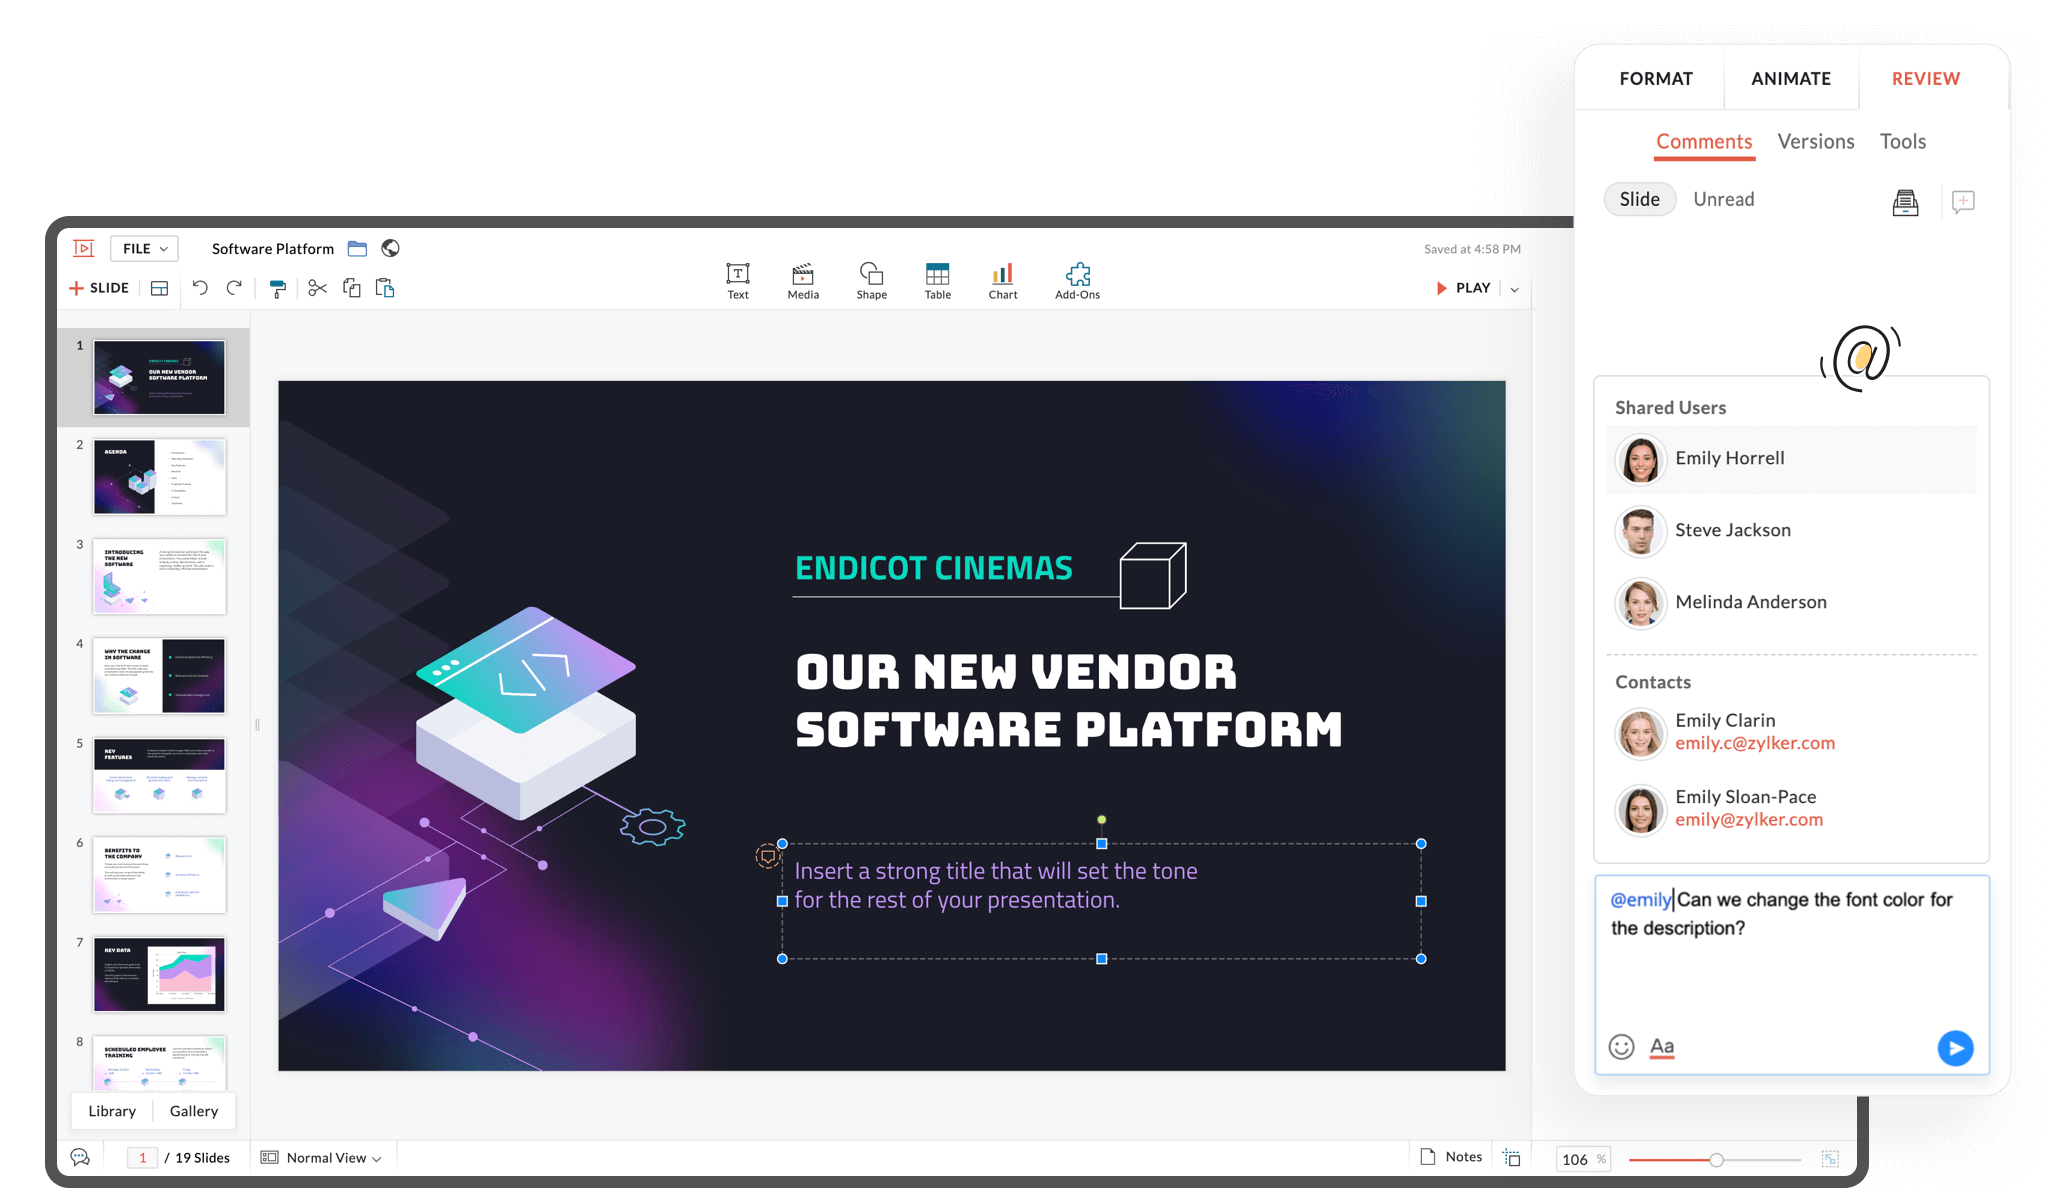This screenshot has height=1188, width=2055.
Task: Open emoji picker in comment box
Action: point(1621,1047)
